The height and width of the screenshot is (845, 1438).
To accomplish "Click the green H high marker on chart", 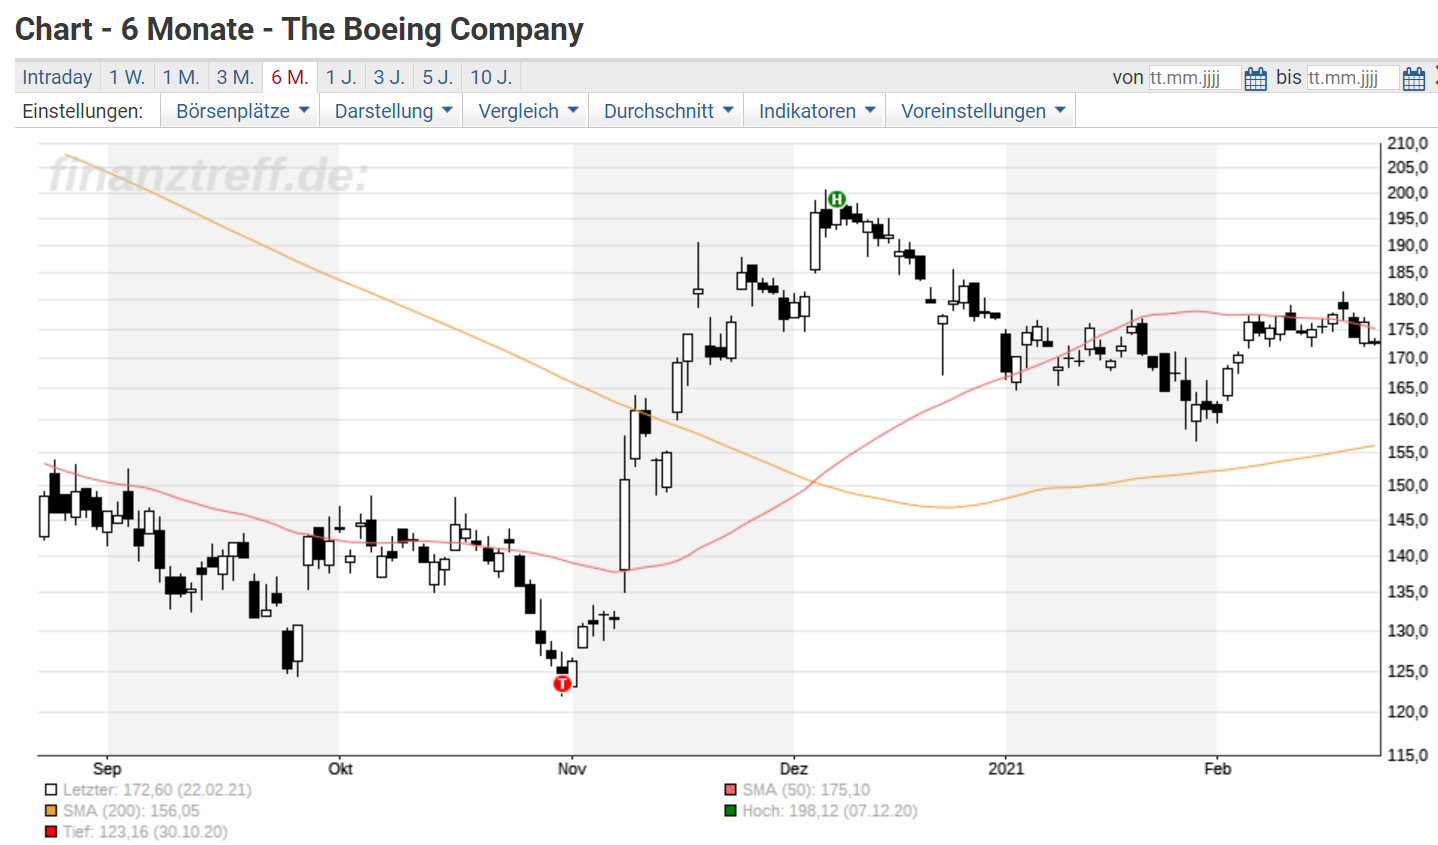I will tap(837, 200).
